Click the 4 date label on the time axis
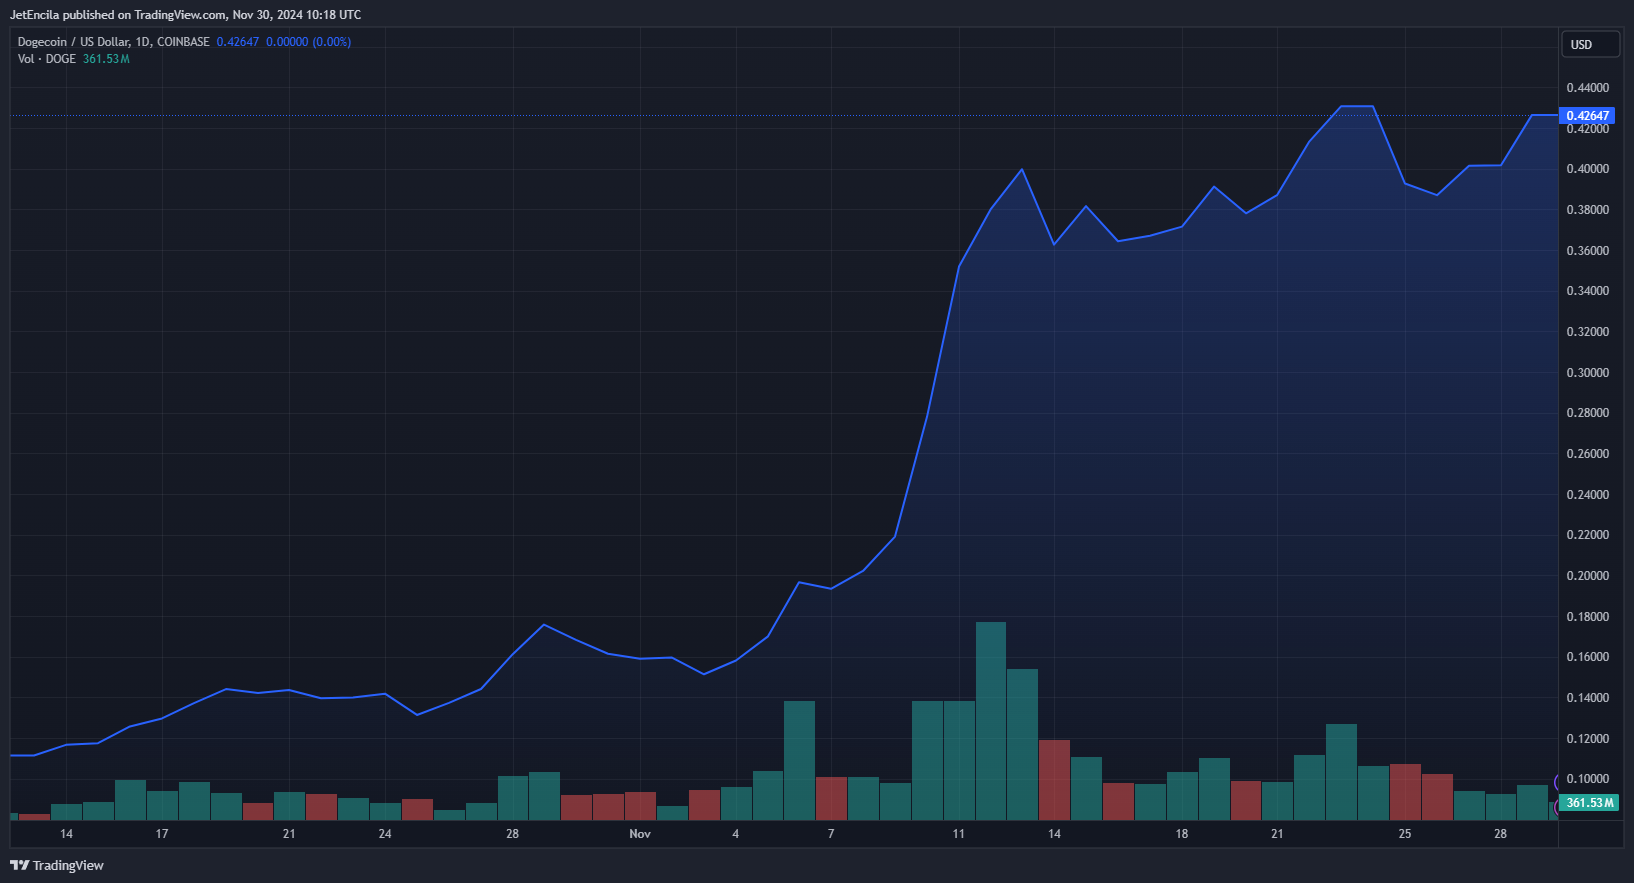Image resolution: width=1634 pixels, height=883 pixels. (x=736, y=834)
